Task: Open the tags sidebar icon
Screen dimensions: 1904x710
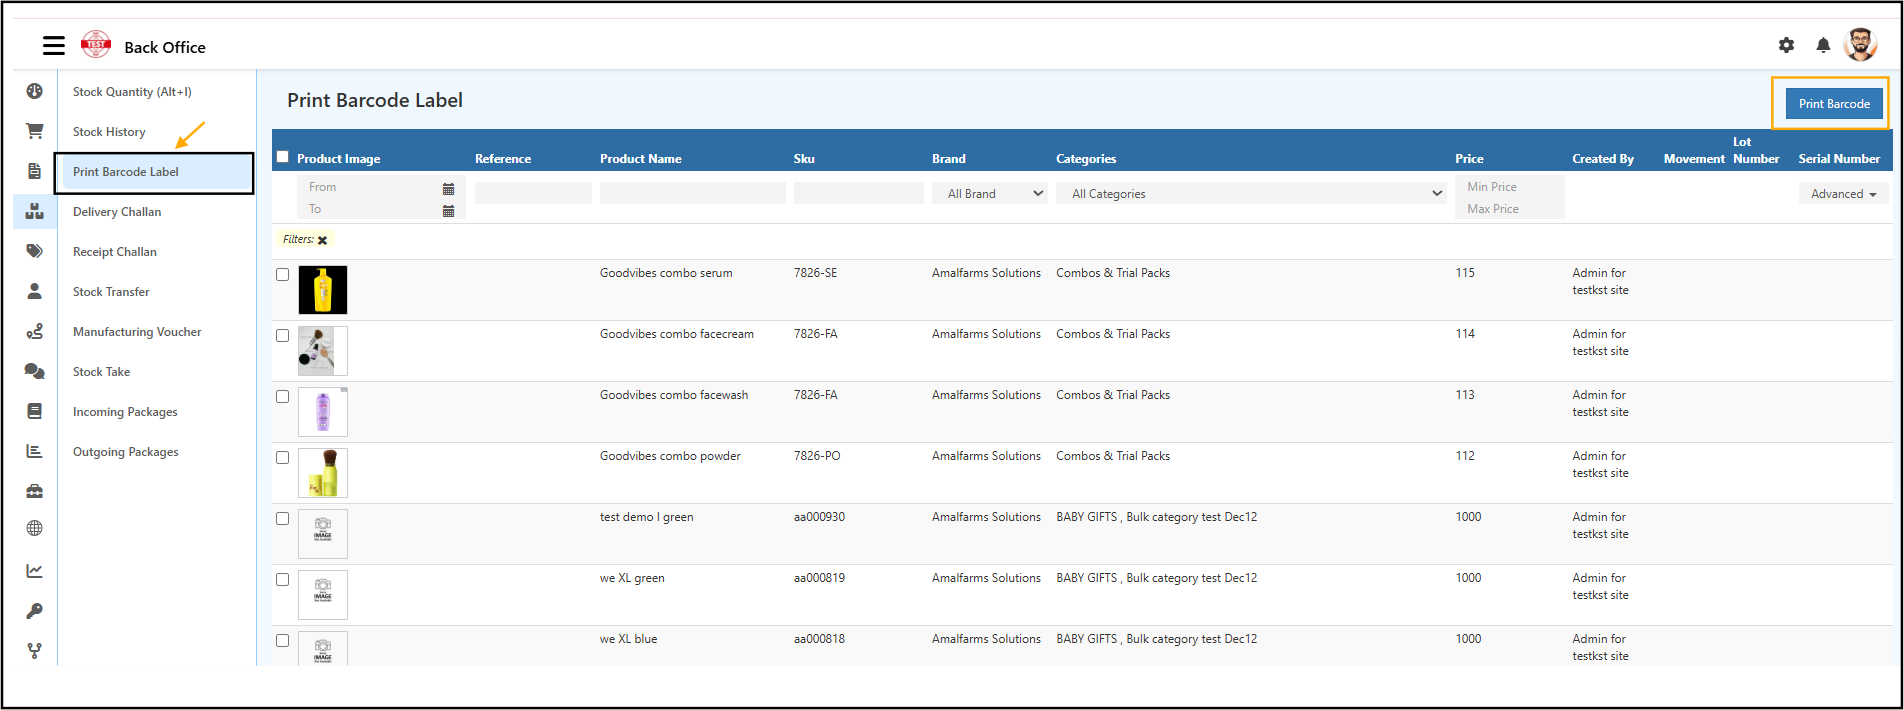Action: pos(35,251)
